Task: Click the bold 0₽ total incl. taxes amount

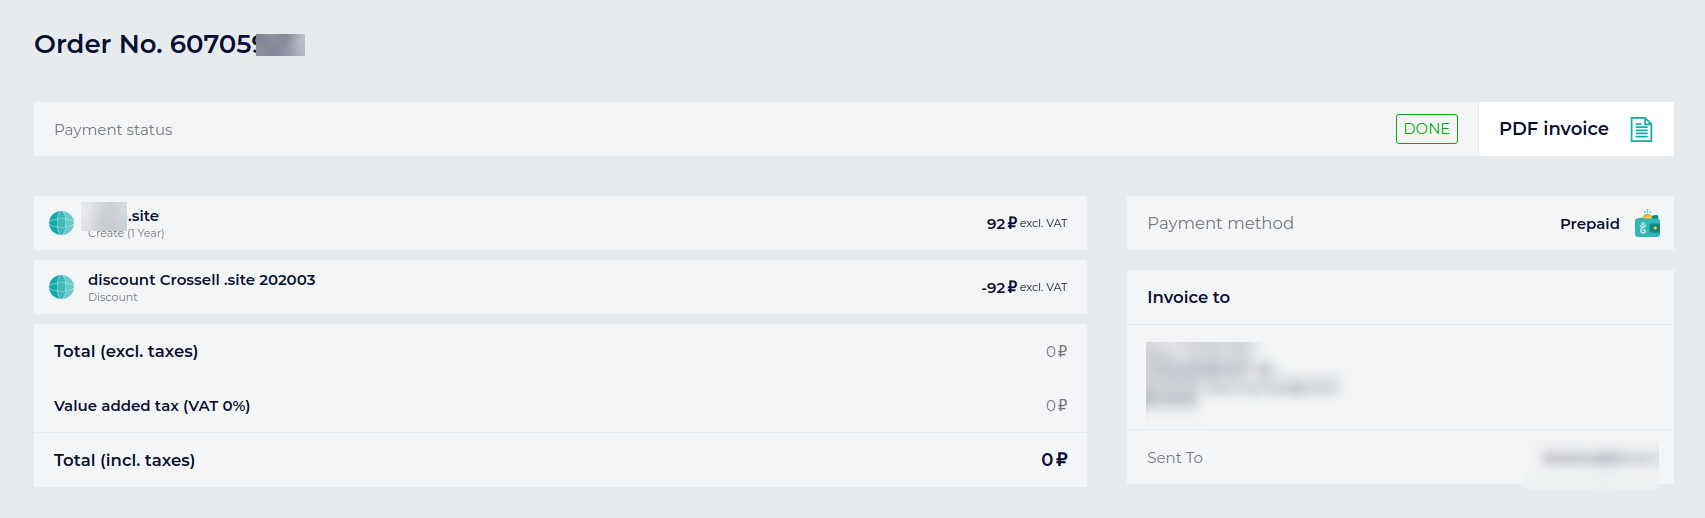Action: coord(1054,460)
